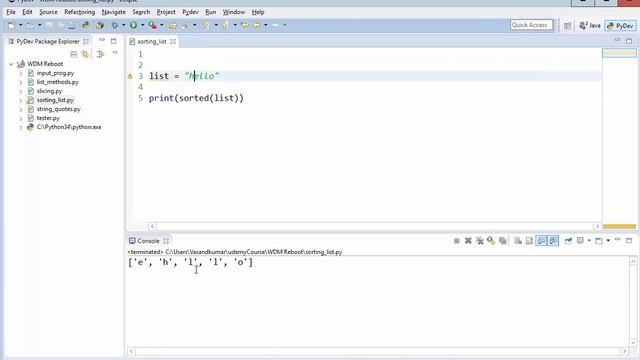Terminate console process stop icon
This screenshot has width=640, height=360.
pos(457,241)
